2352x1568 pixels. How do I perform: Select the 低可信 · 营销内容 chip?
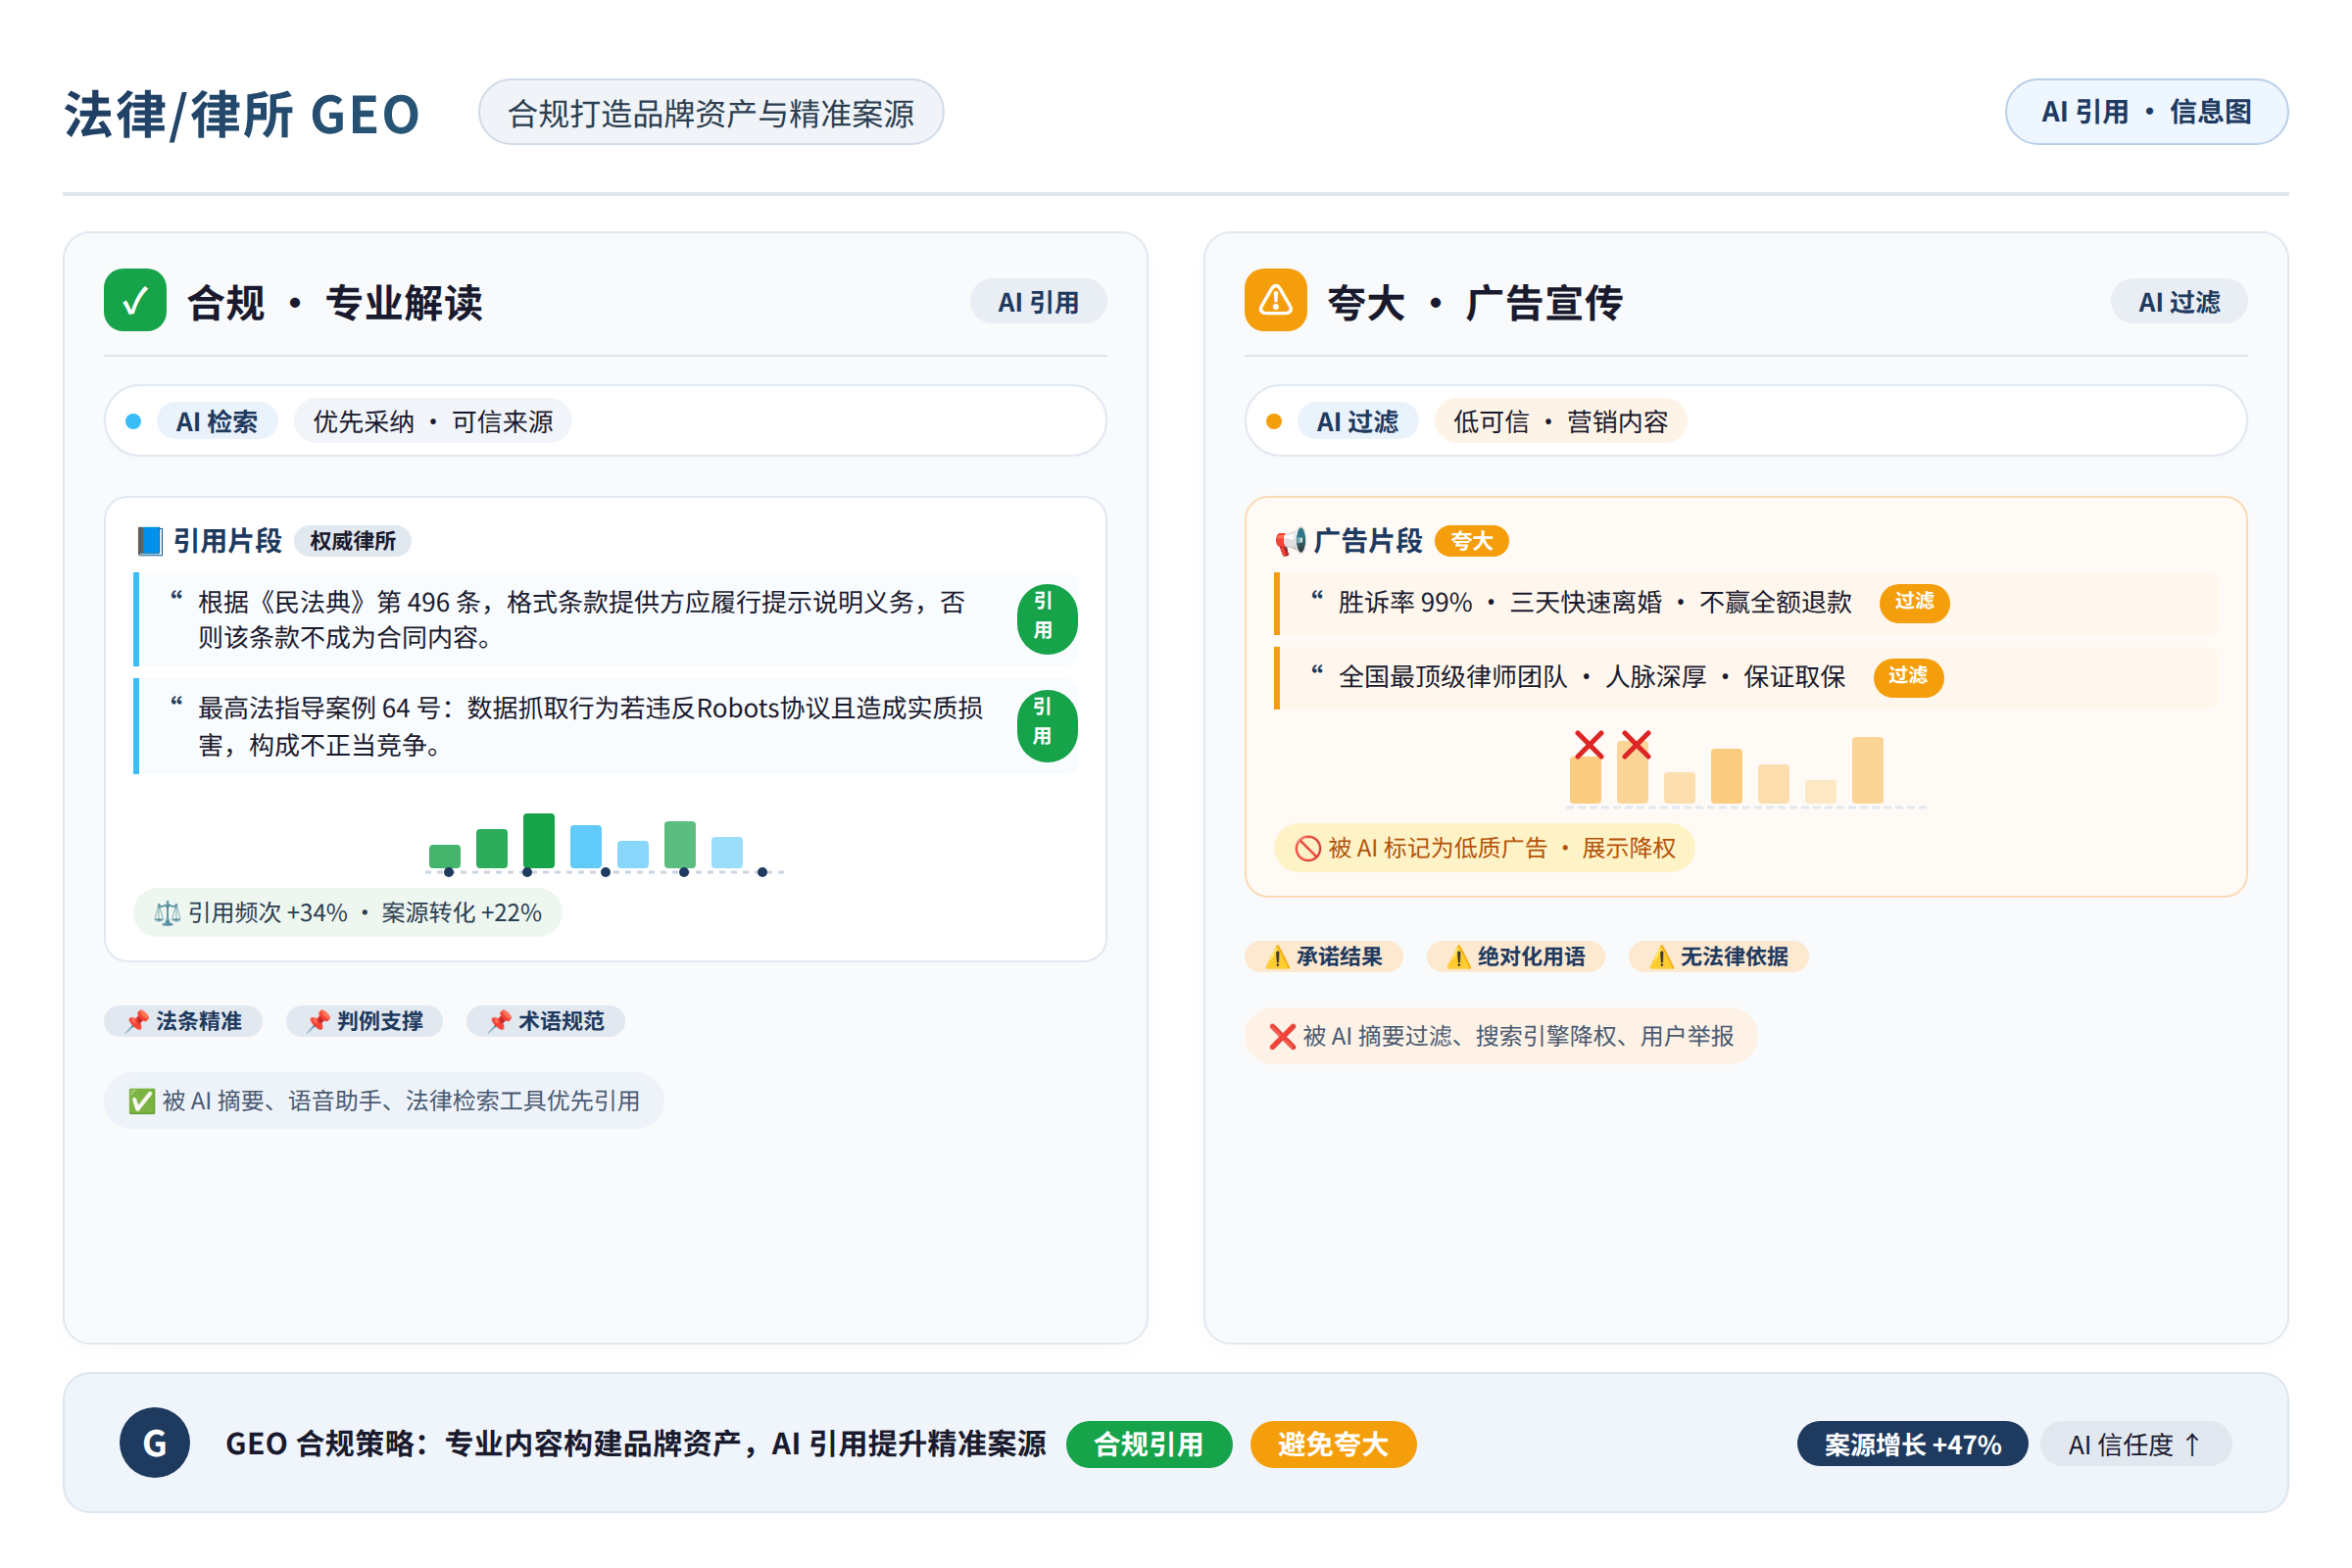pos(1560,421)
